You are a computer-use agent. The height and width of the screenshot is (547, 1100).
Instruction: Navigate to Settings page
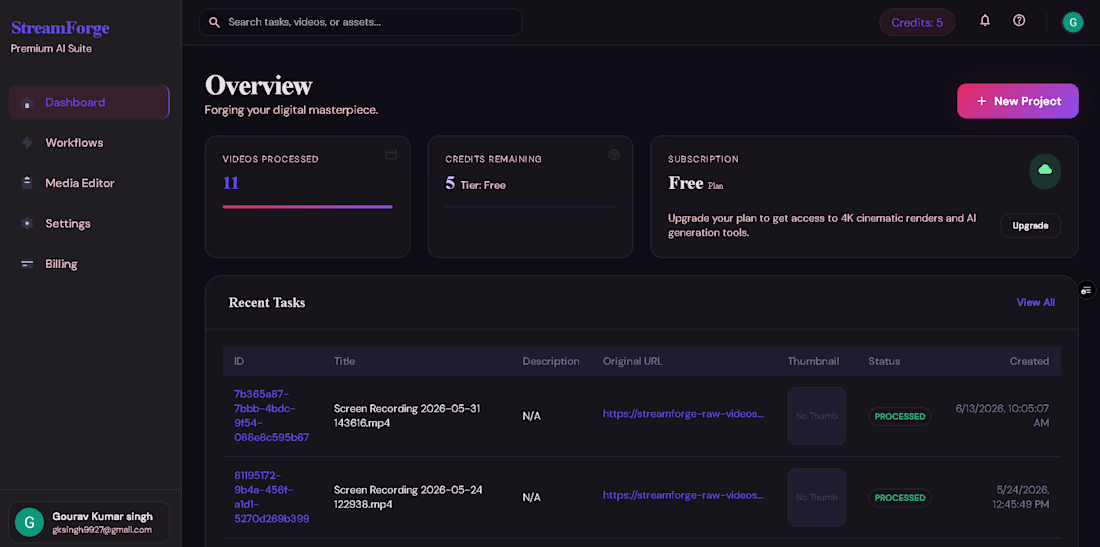(89, 224)
